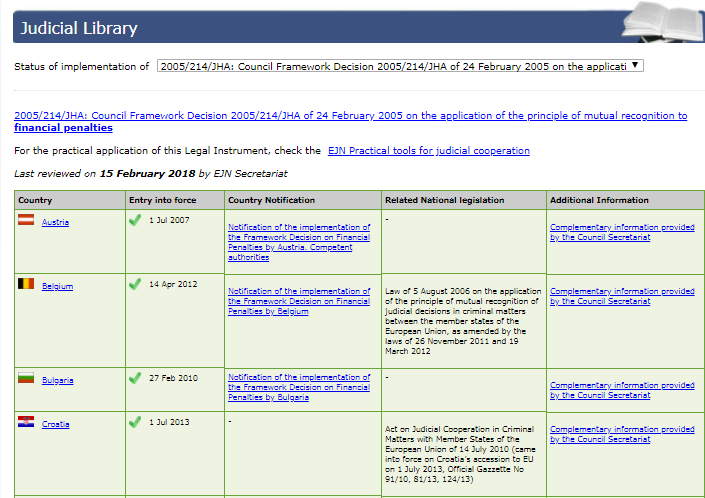Open EJN Practical tools for judicial cooperation
Viewport: 705px width, 498px height.
[428, 151]
